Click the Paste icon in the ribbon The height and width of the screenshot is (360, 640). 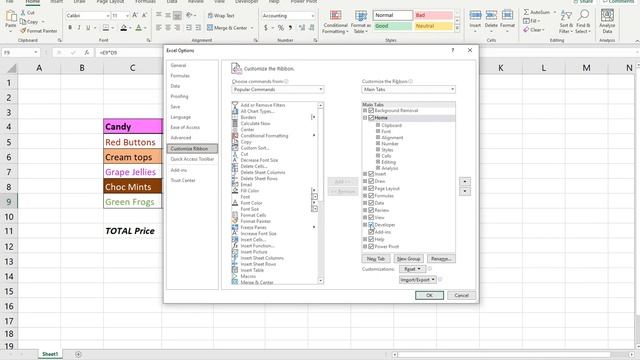click(x=11, y=16)
